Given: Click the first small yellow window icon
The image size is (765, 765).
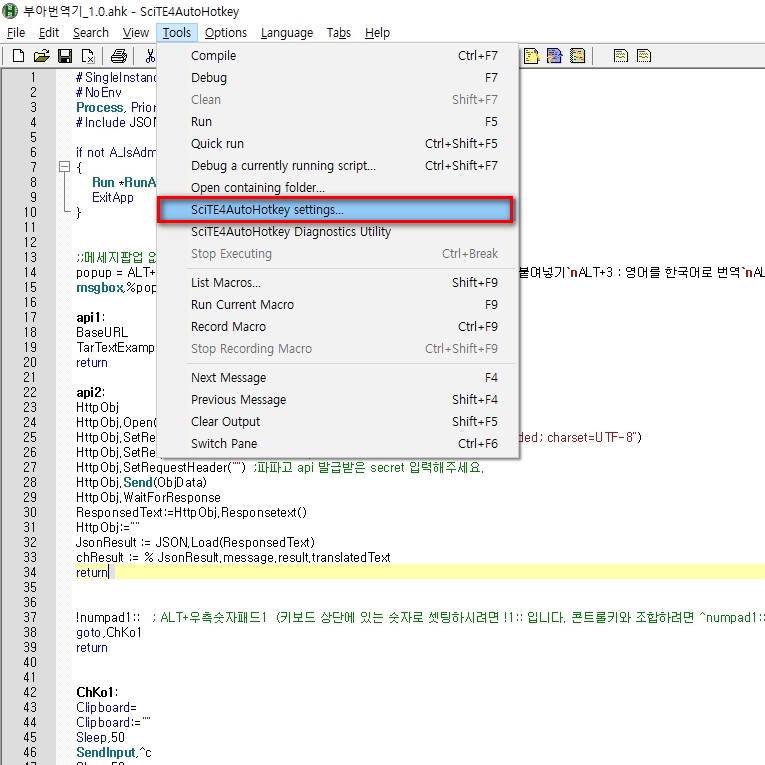Looking at the screenshot, I should point(621,56).
